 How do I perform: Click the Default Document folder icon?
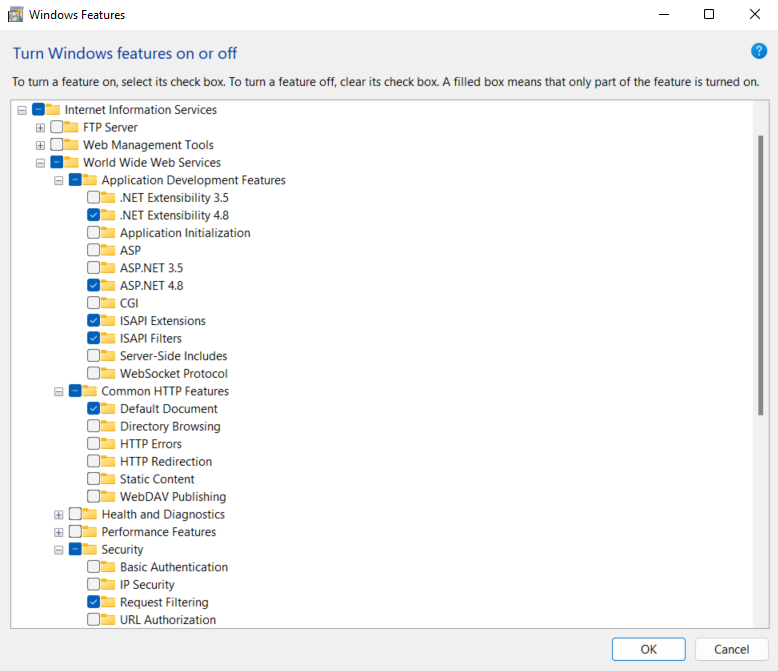[108, 408]
